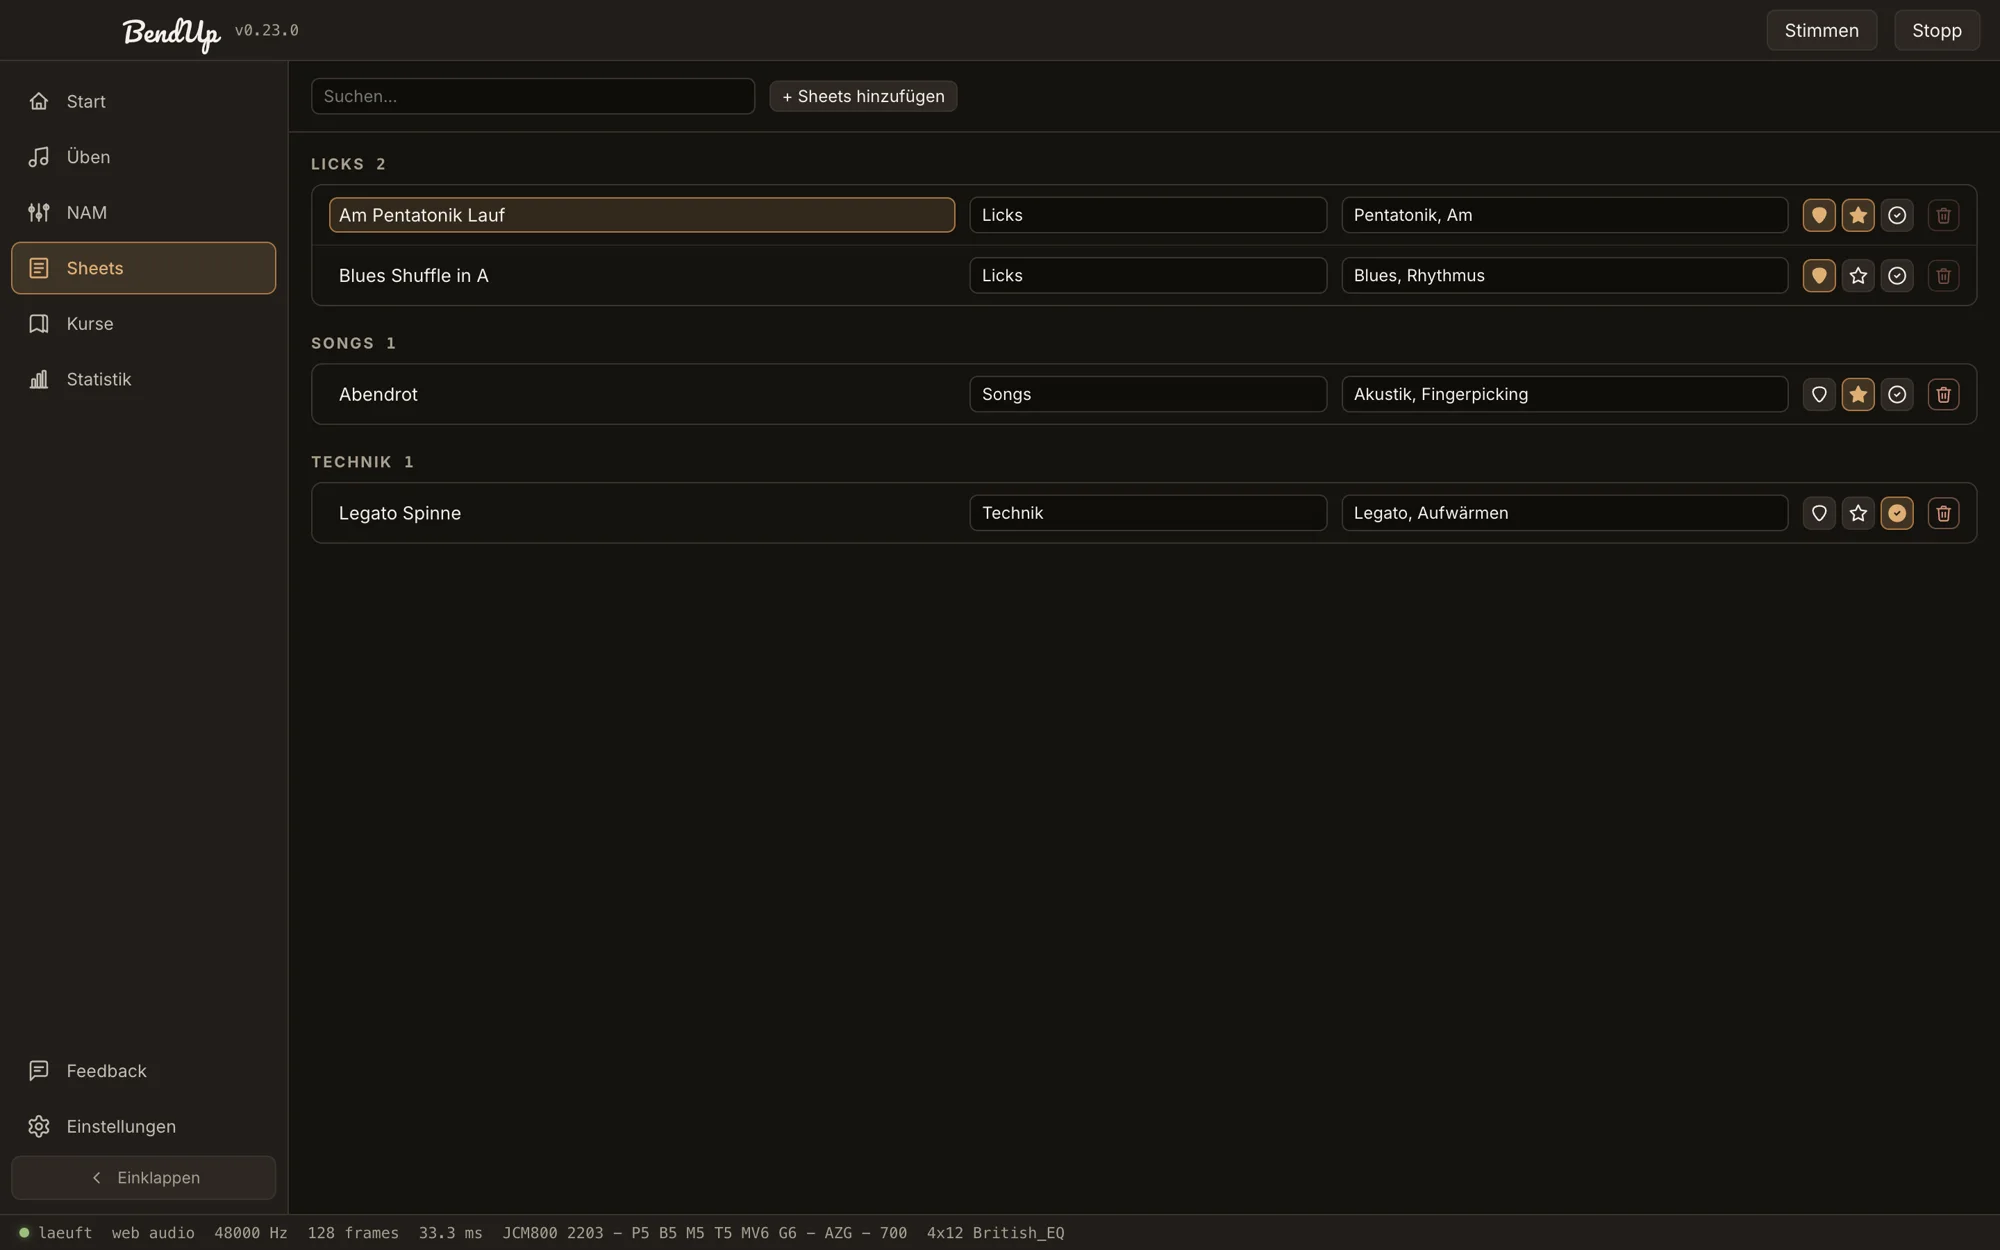Collapse sidebar with Einklappen

[x=143, y=1178]
